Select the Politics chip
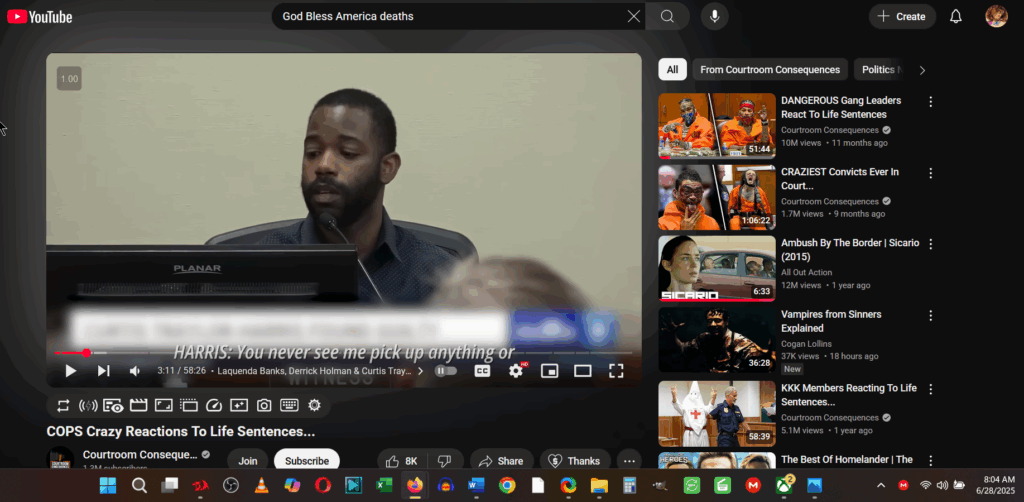1024x502 pixels. coord(879,69)
